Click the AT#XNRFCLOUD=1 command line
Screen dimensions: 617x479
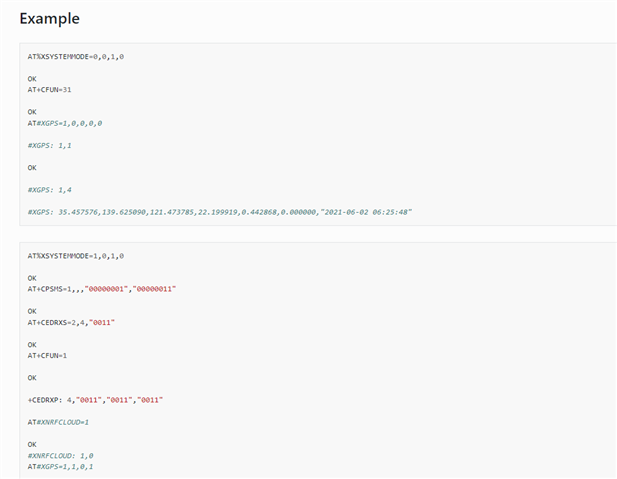[x=58, y=422]
